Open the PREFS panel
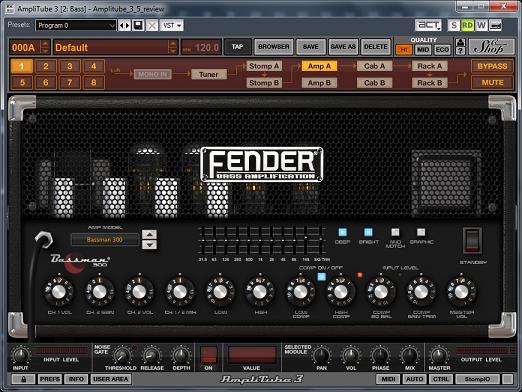This screenshot has height=392, width=522. [50, 379]
